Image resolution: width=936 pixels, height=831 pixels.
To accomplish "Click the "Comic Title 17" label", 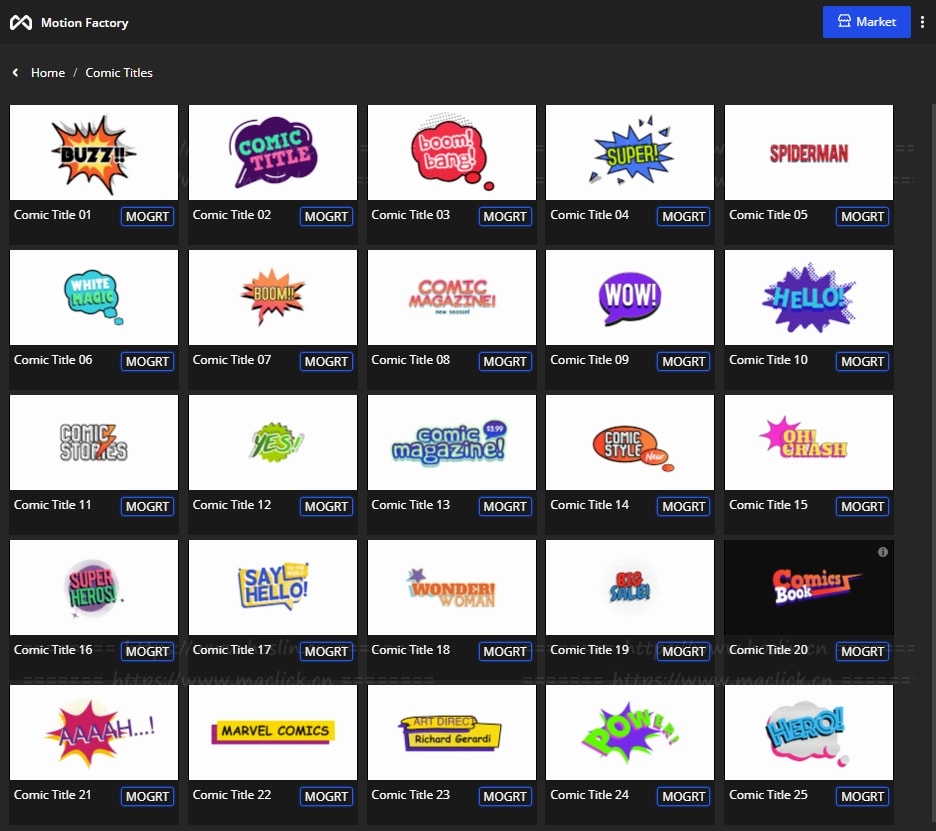I will (x=232, y=650).
